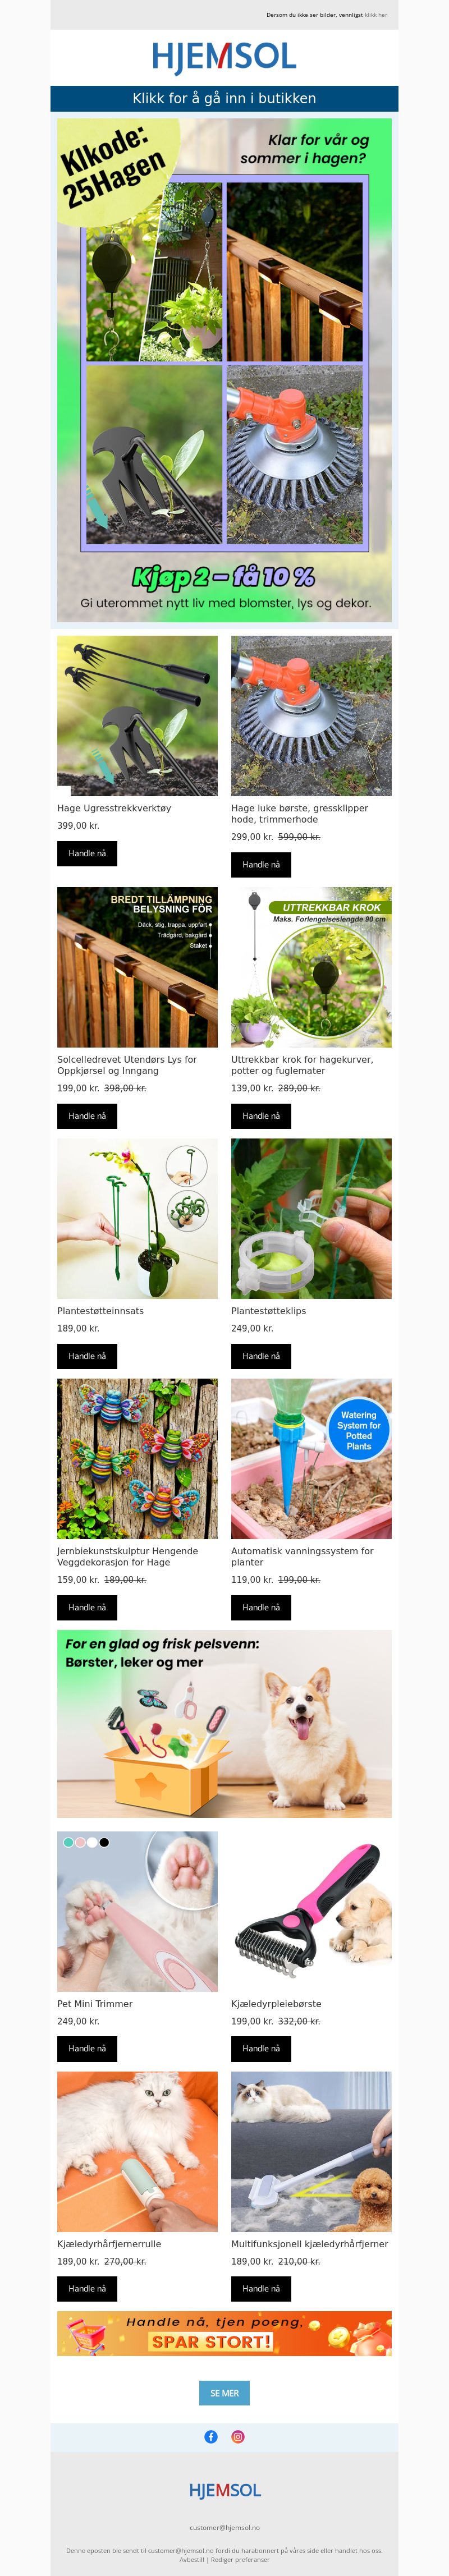Open the Rediger preferanser link

[240, 2559]
